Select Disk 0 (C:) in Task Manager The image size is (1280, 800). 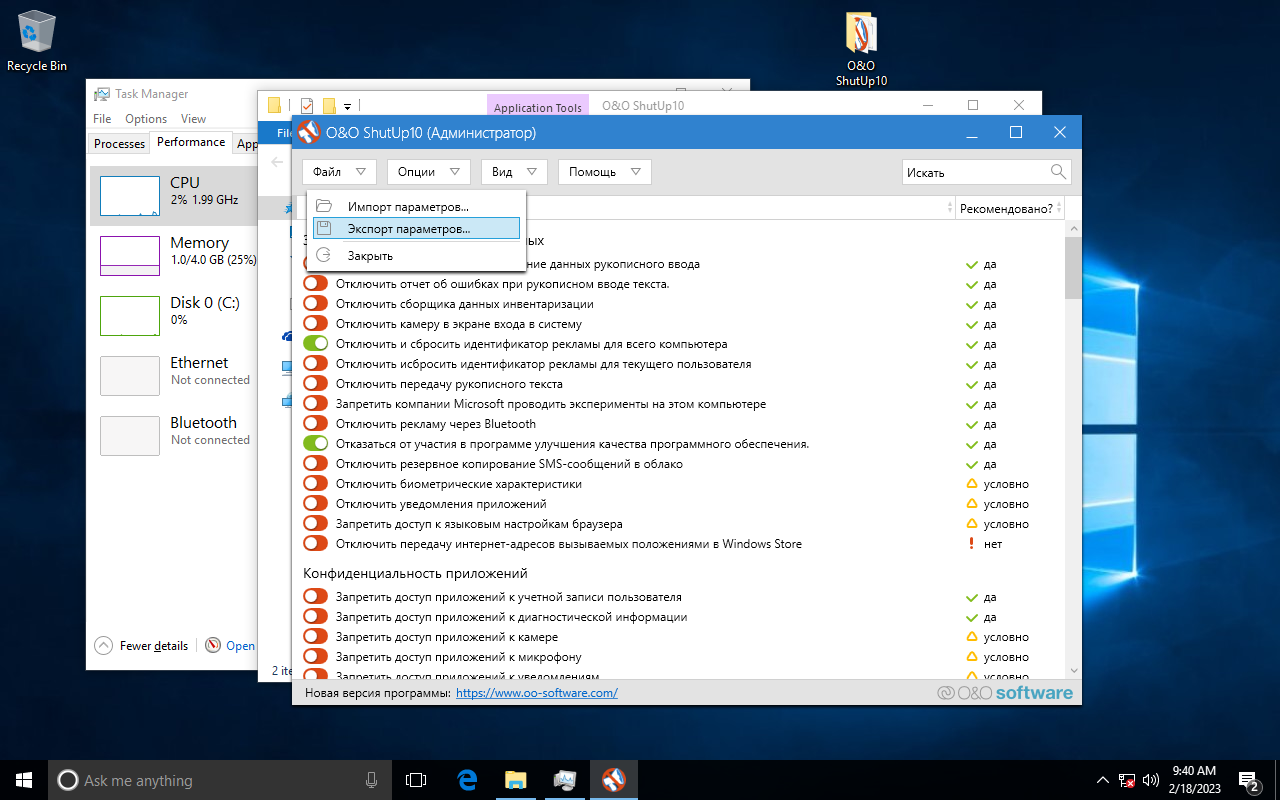175,315
